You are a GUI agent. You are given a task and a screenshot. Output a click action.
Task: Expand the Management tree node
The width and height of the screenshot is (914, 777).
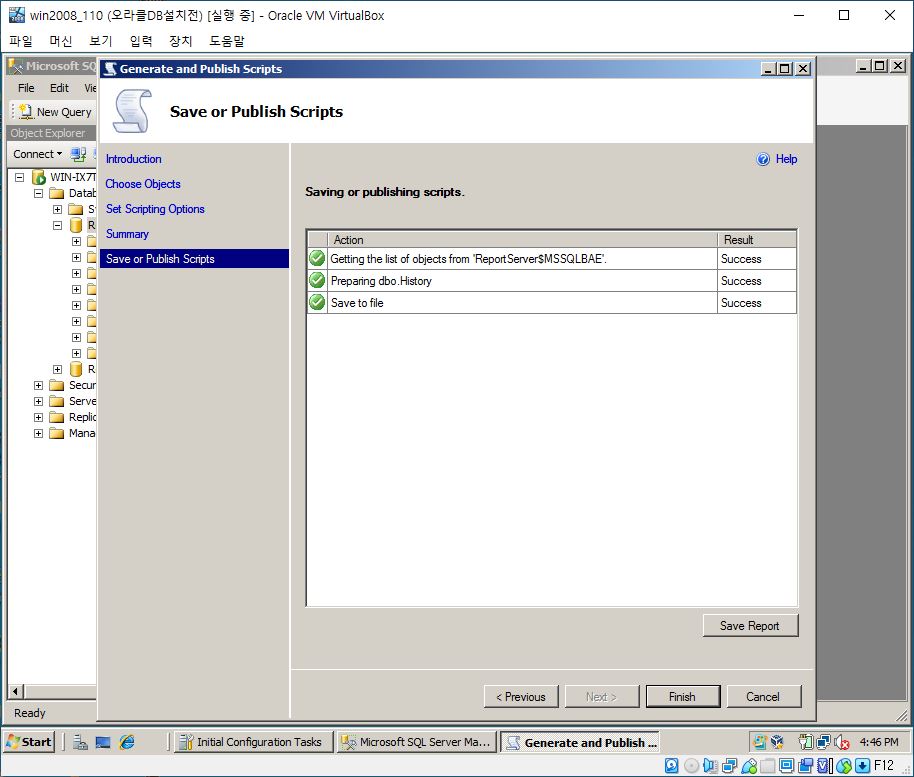[x=38, y=433]
